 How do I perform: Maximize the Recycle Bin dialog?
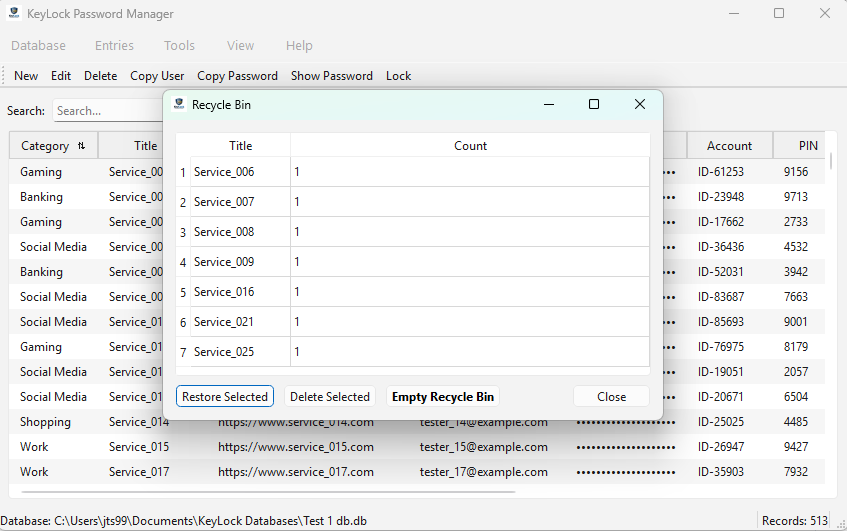point(594,104)
